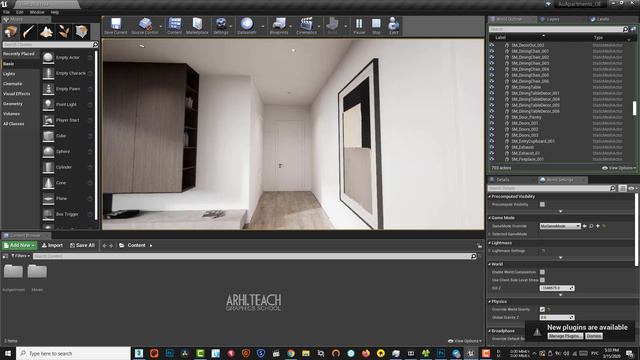Click the Details search magnifier icon

[613, 188]
